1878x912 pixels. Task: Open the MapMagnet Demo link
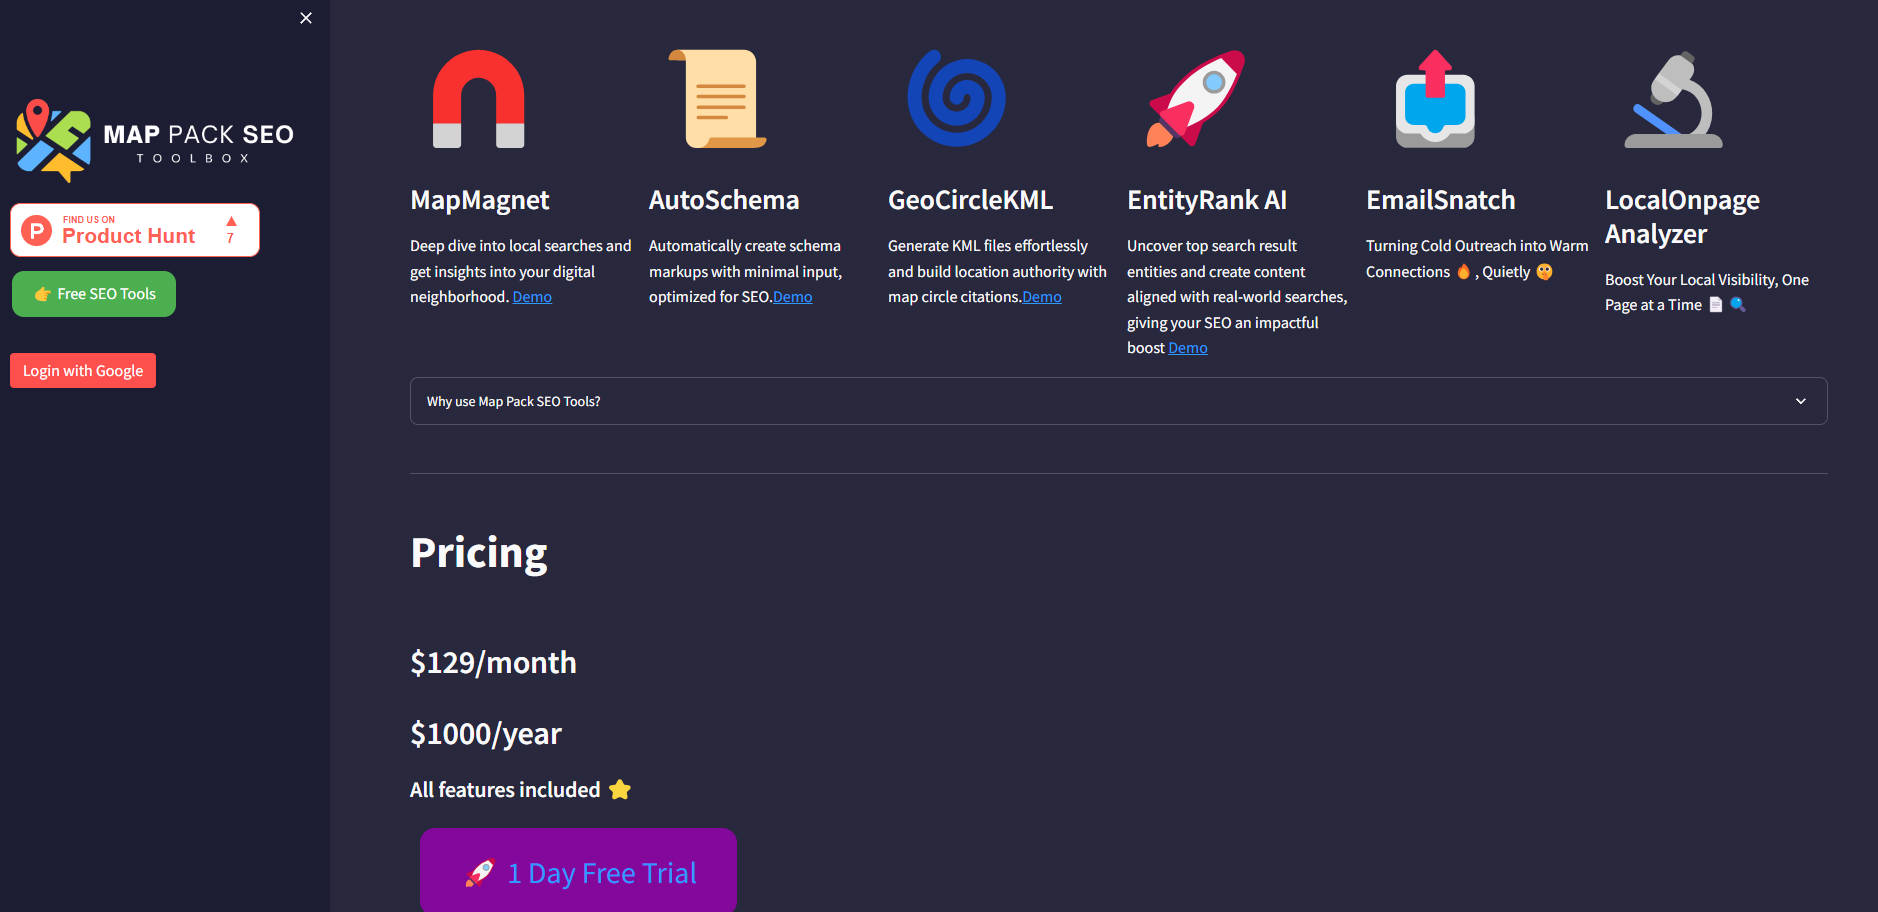[x=532, y=297]
